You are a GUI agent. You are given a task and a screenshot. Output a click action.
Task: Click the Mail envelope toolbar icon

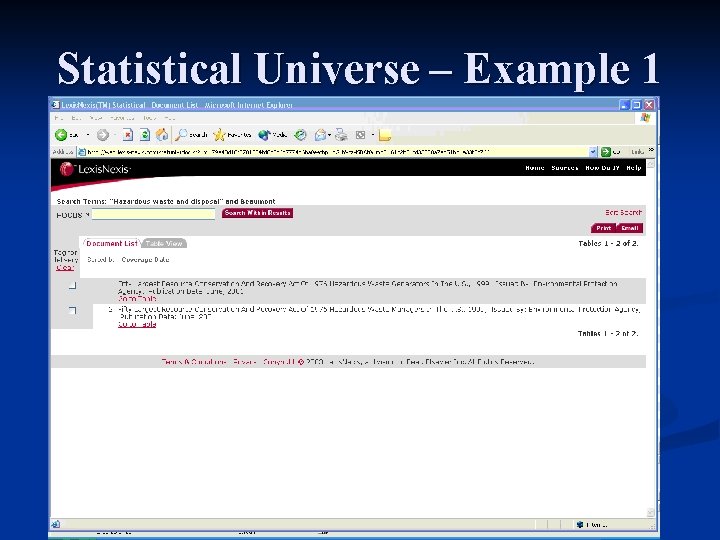[320, 135]
